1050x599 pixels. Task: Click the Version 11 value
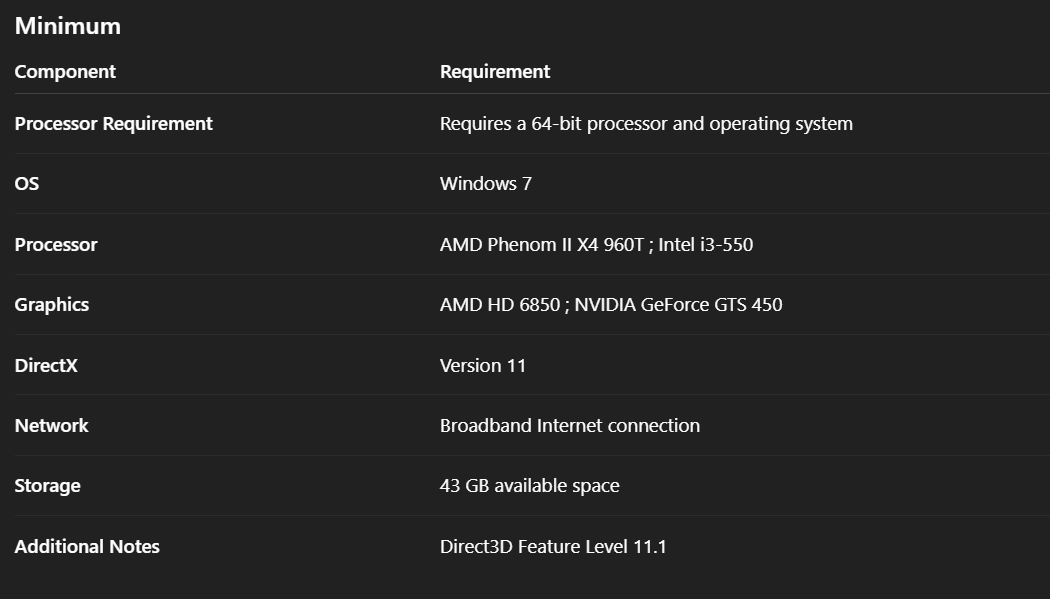[x=482, y=366]
